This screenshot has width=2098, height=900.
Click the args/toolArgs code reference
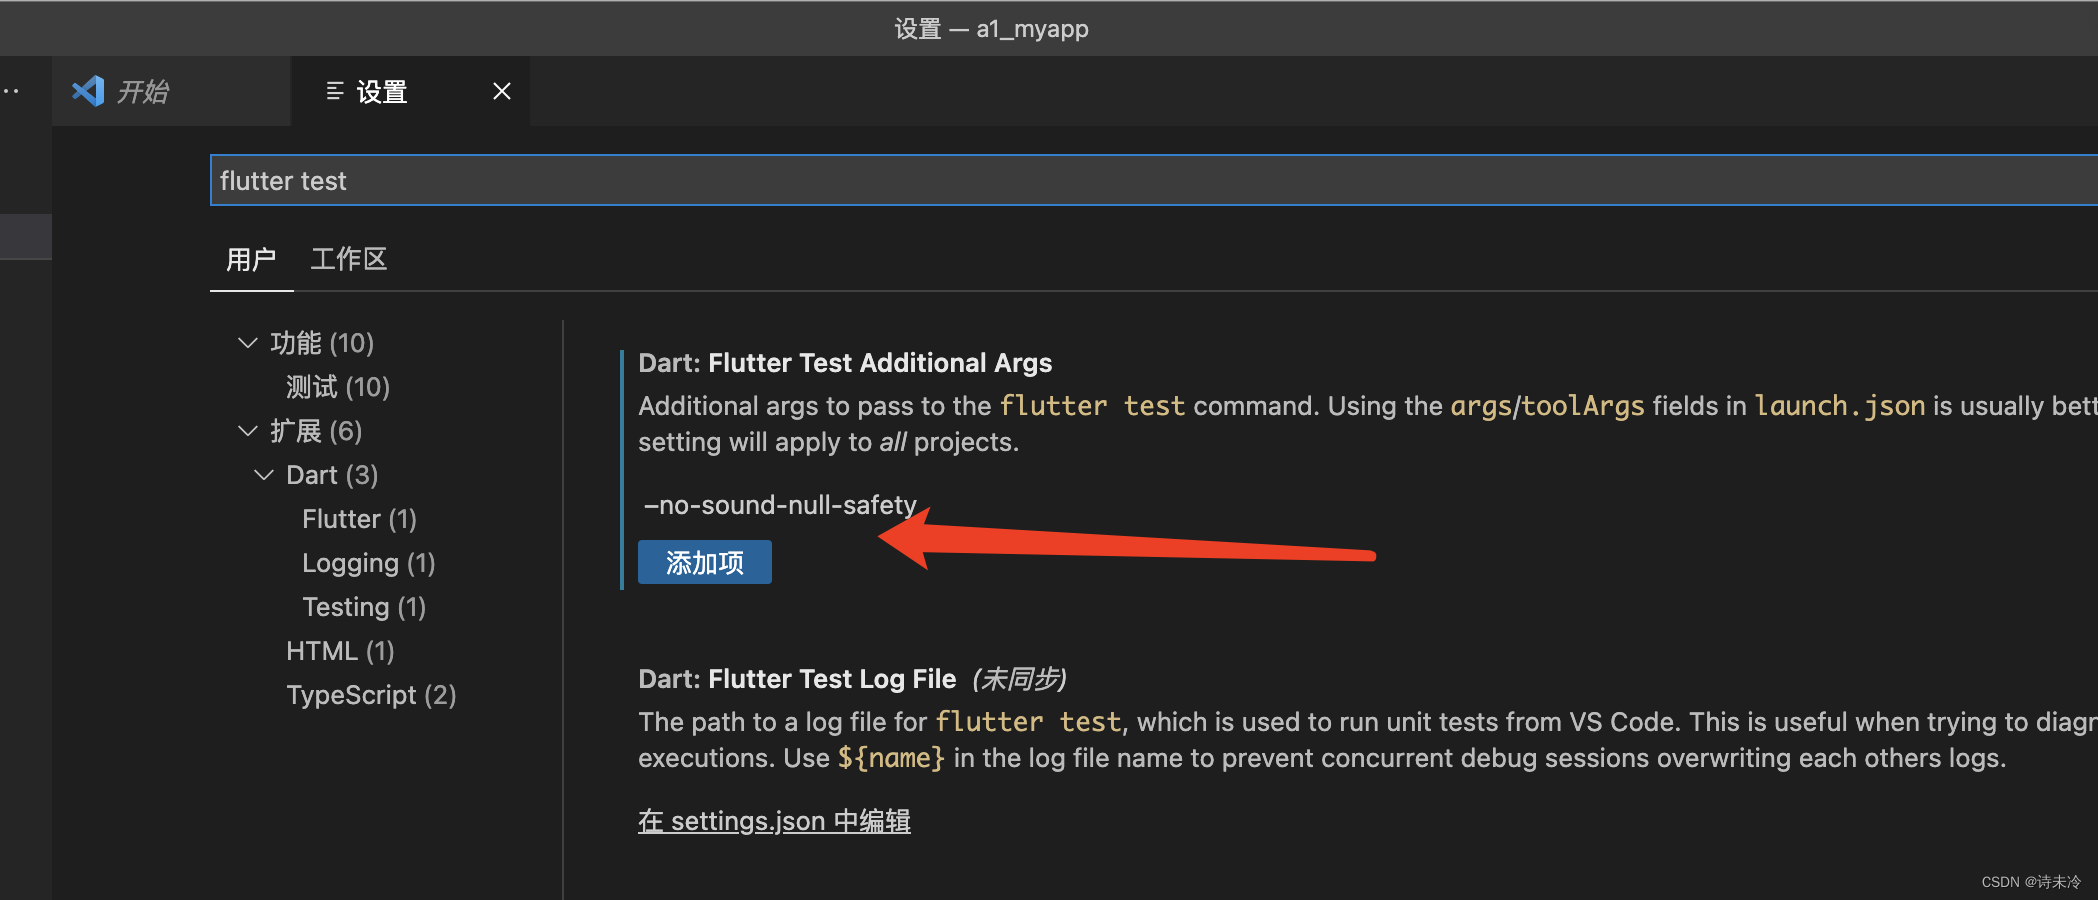pos(1547,406)
